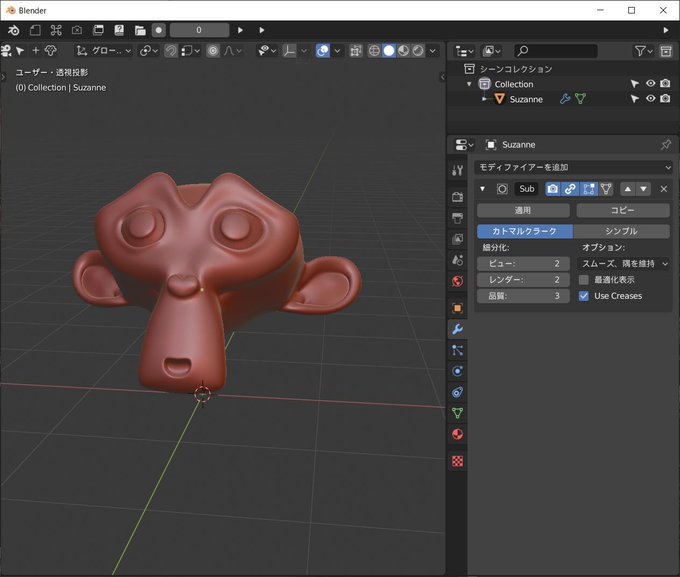Open the 3D viewport editor type selector

click(6, 51)
